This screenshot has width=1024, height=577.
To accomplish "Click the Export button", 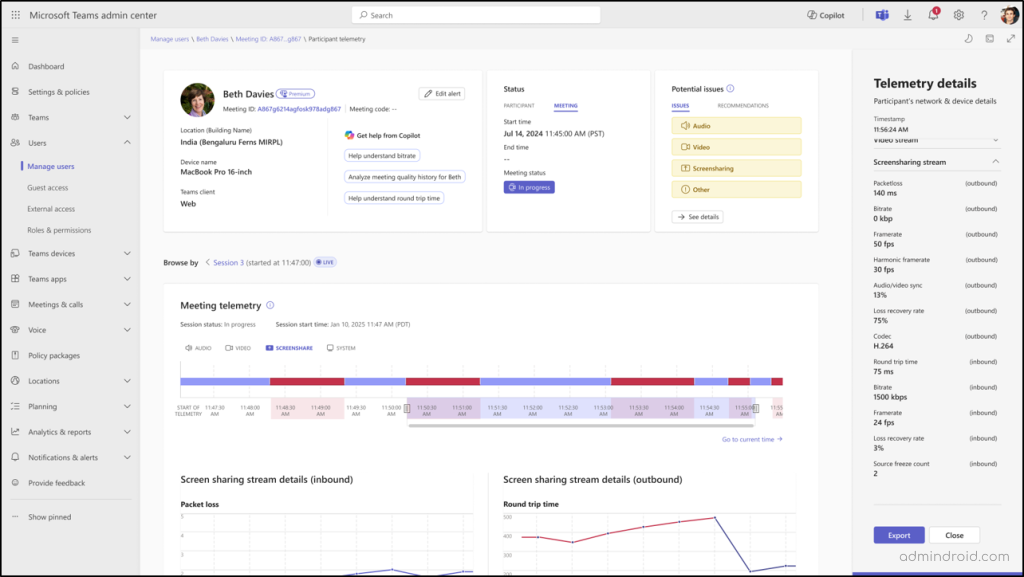I will [x=898, y=535].
